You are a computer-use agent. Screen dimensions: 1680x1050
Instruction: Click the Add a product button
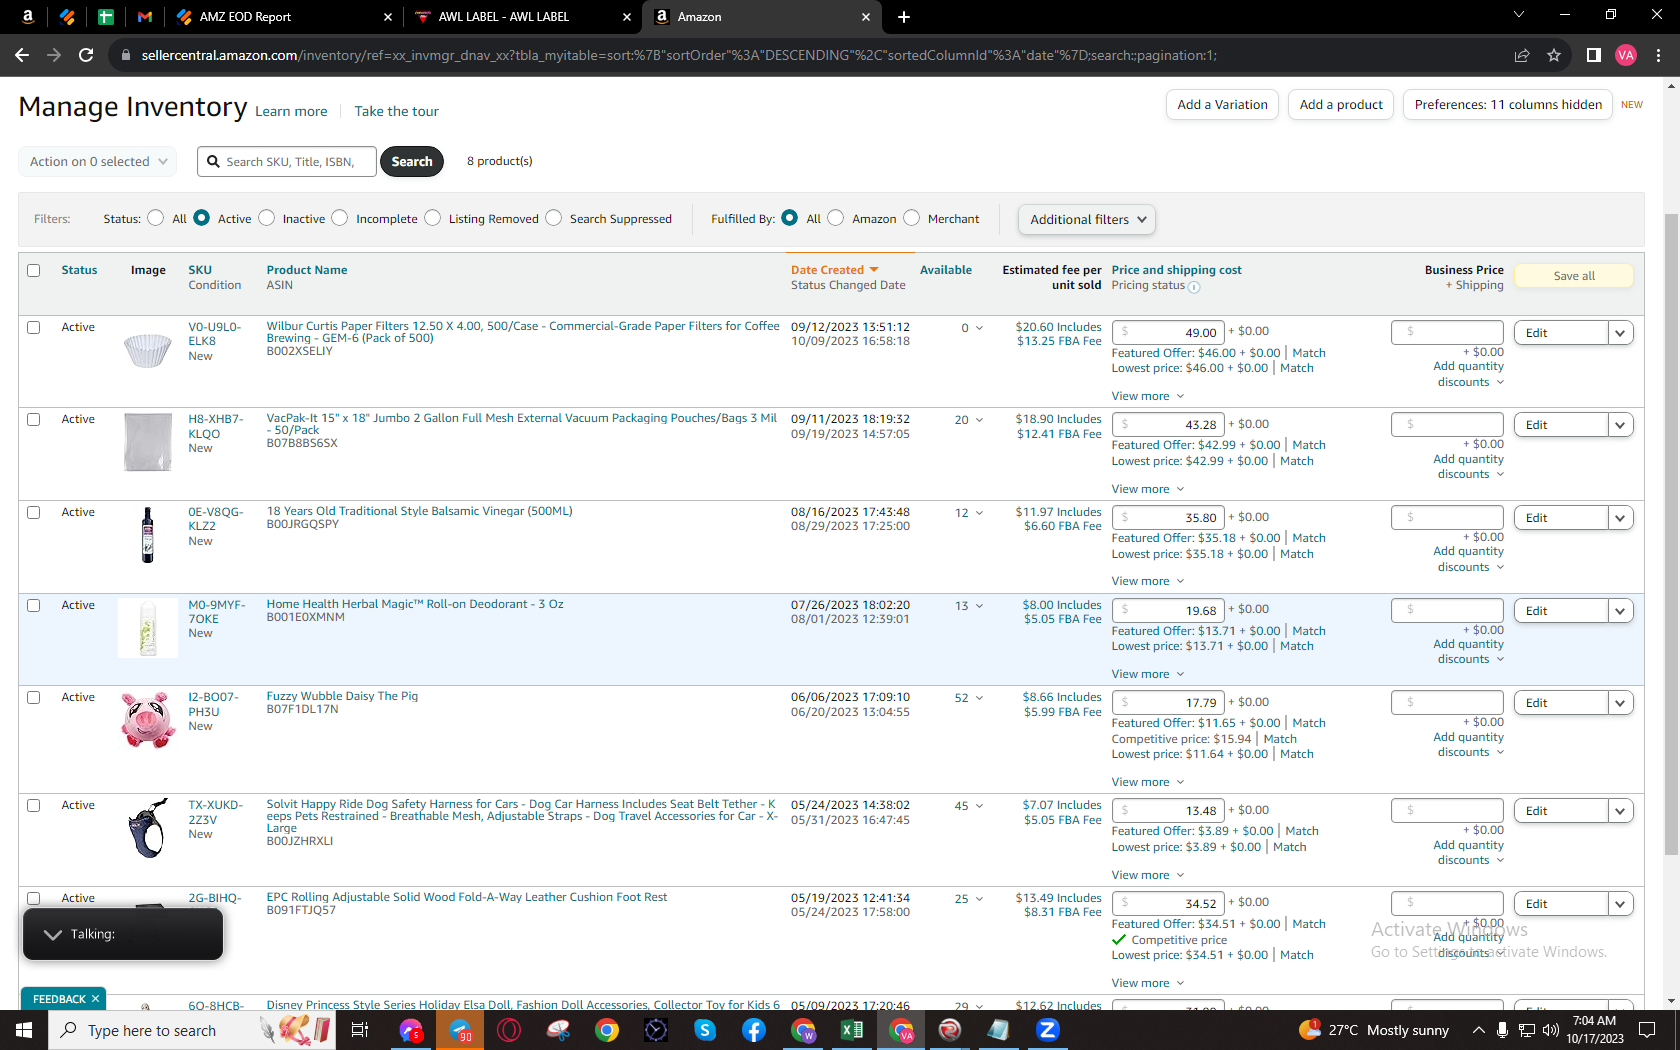pyautogui.click(x=1341, y=104)
